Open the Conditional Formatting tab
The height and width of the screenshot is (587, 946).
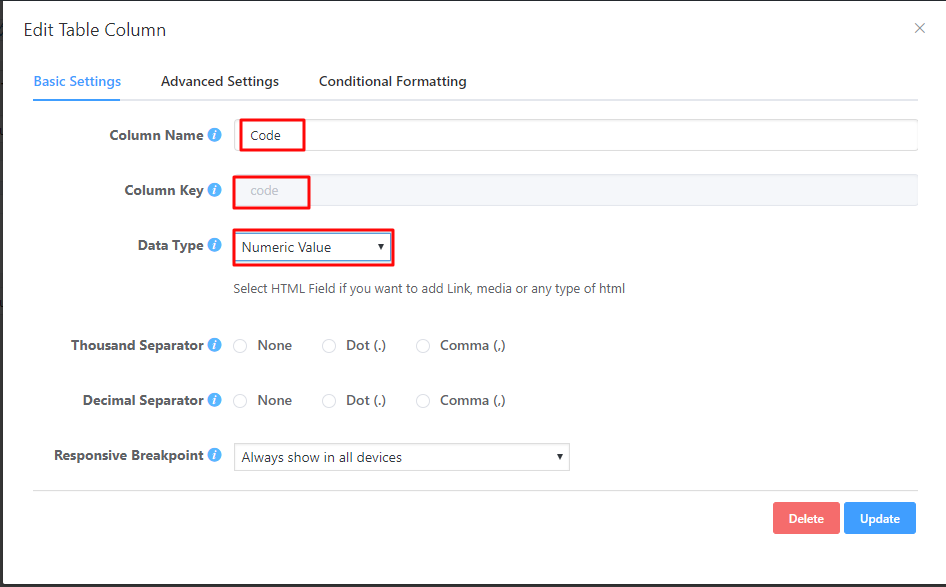point(392,81)
